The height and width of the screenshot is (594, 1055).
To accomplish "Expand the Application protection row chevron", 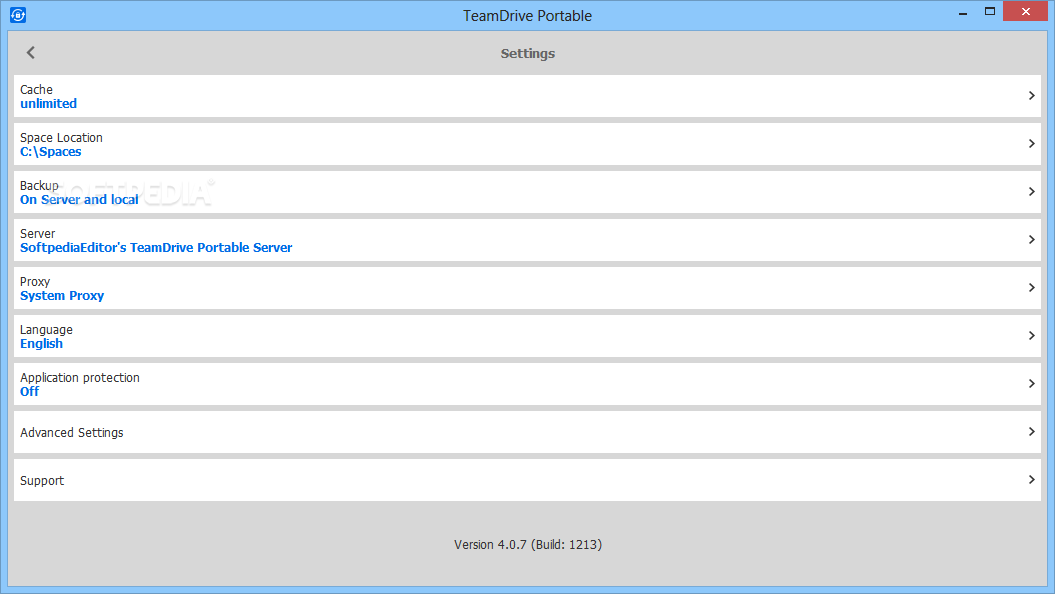I will pos(1031,383).
